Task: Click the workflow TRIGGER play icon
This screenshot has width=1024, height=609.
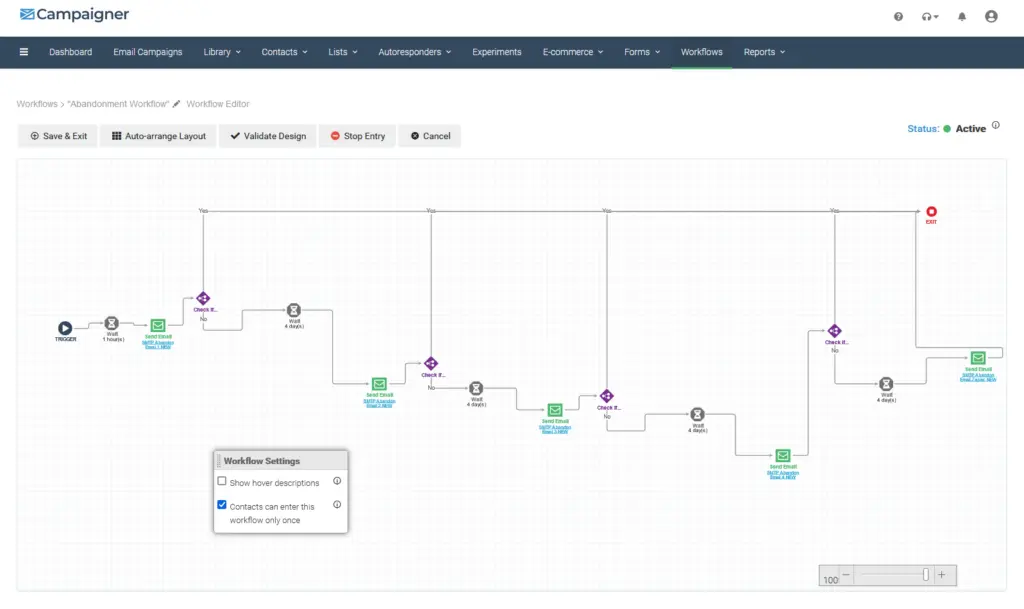Action: [x=65, y=327]
